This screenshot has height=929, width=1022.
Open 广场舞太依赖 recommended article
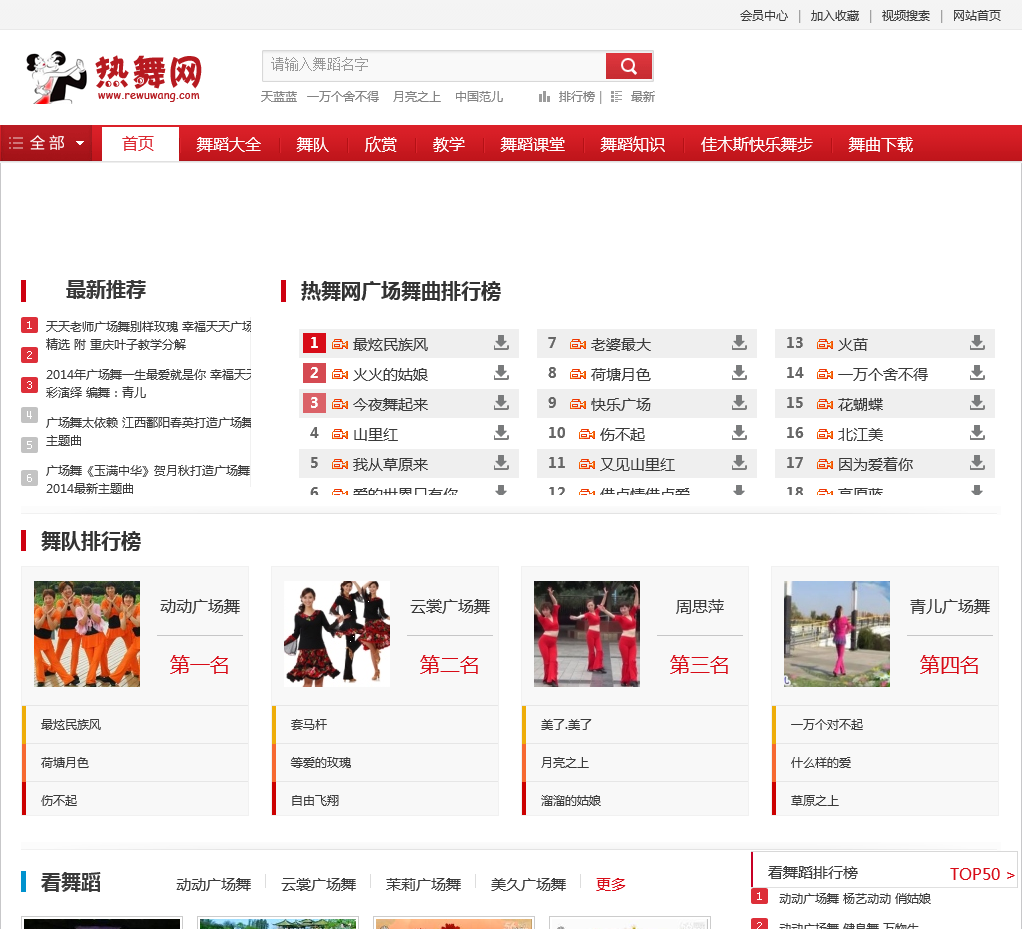(x=149, y=432)
